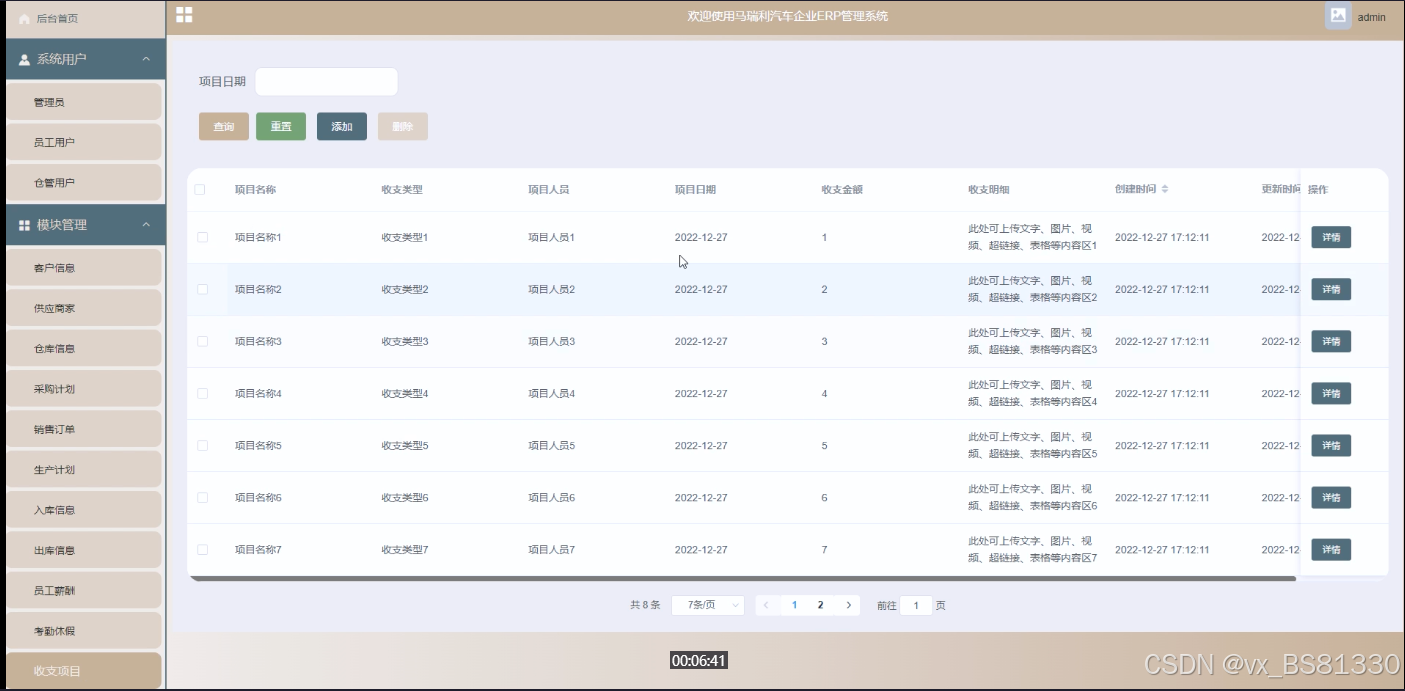The height and width of the screenshot is (691, 1405).
Task: Click the 项目日期 date input field
Action: pos(326,82)
